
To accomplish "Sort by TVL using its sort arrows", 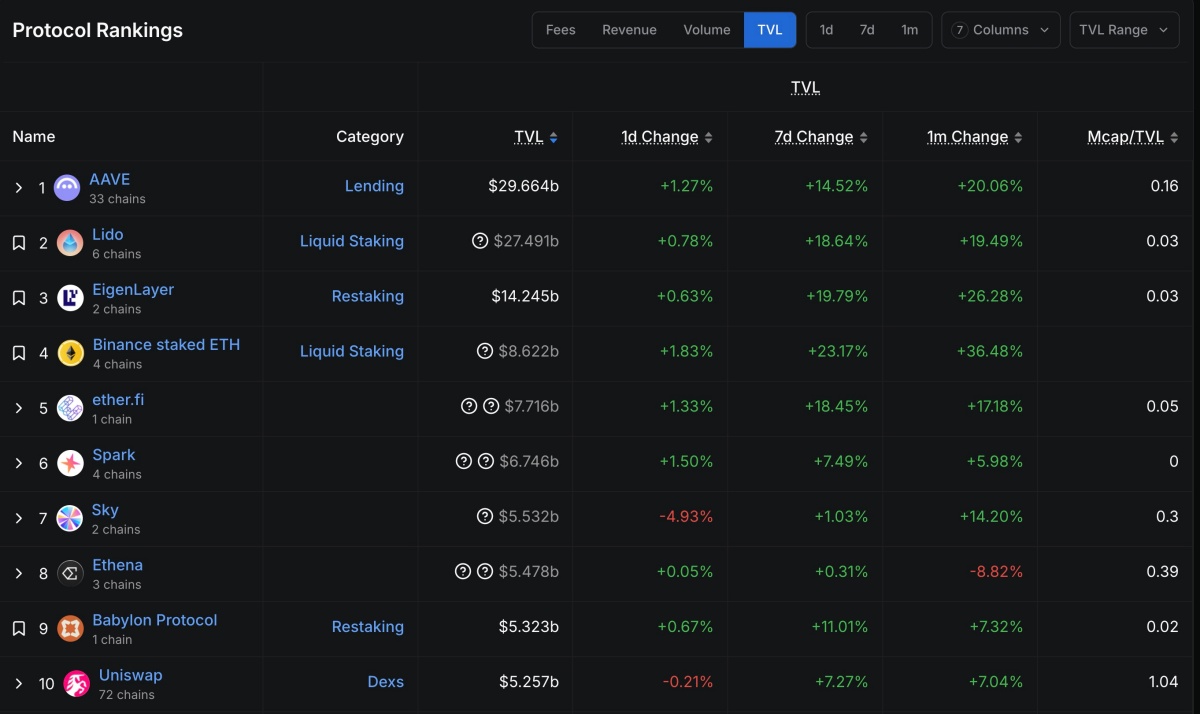I will pyautogui.click(x=553, y=137).
